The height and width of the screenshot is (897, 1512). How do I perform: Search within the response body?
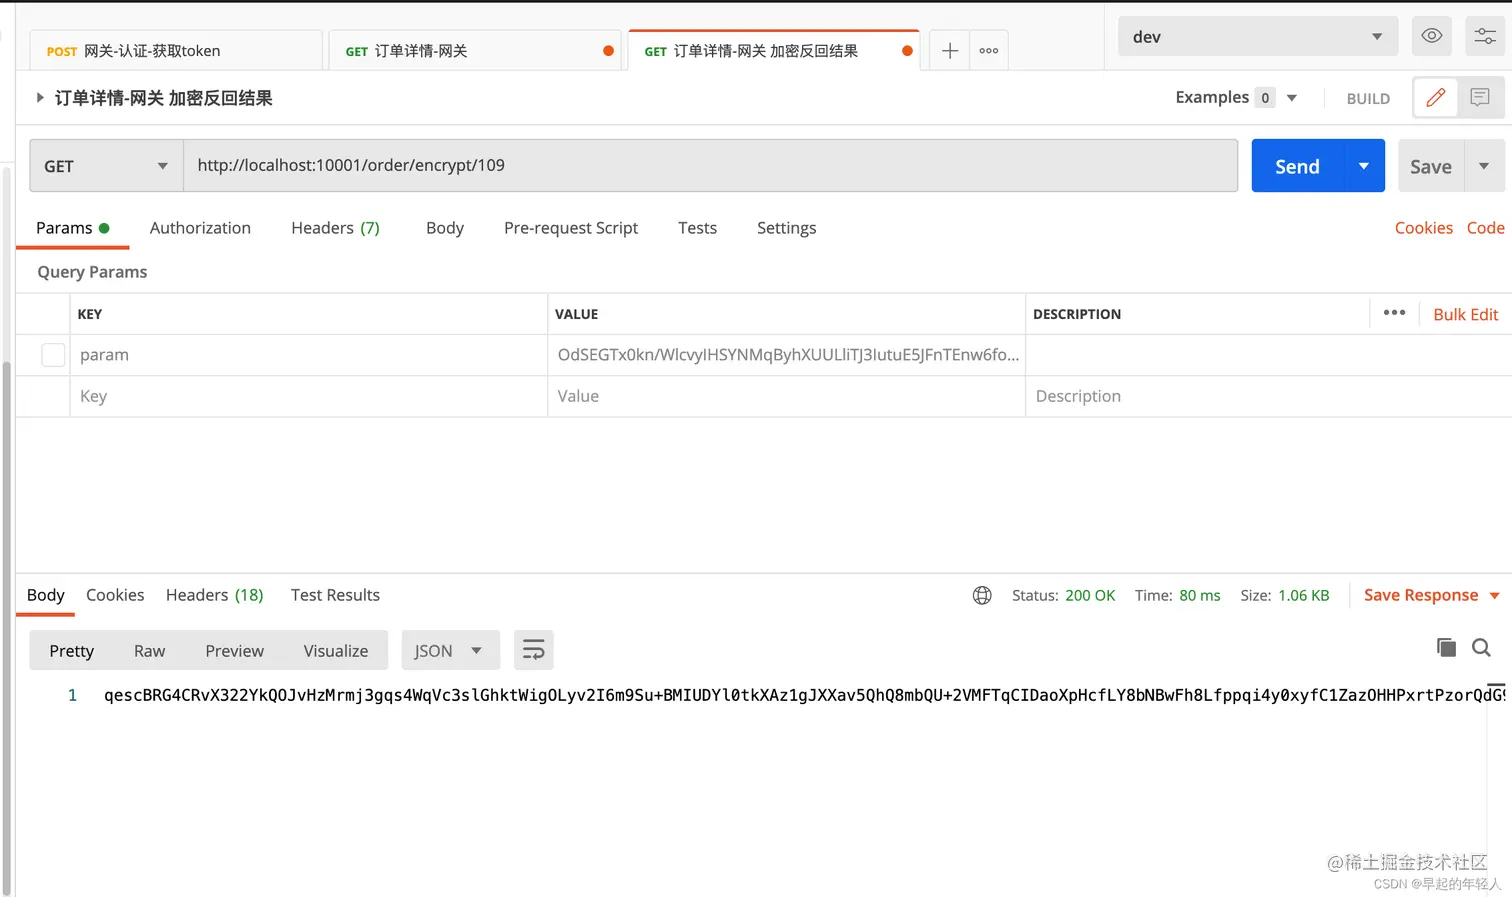(x=1482, y=648)
